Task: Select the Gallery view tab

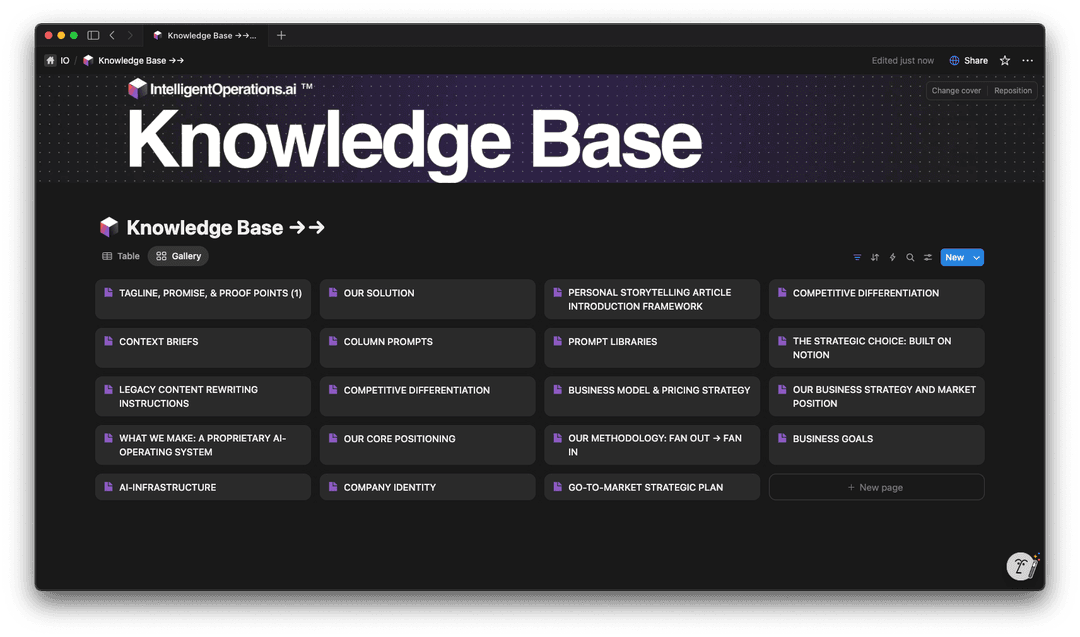Action: click(x=178, y=256)
